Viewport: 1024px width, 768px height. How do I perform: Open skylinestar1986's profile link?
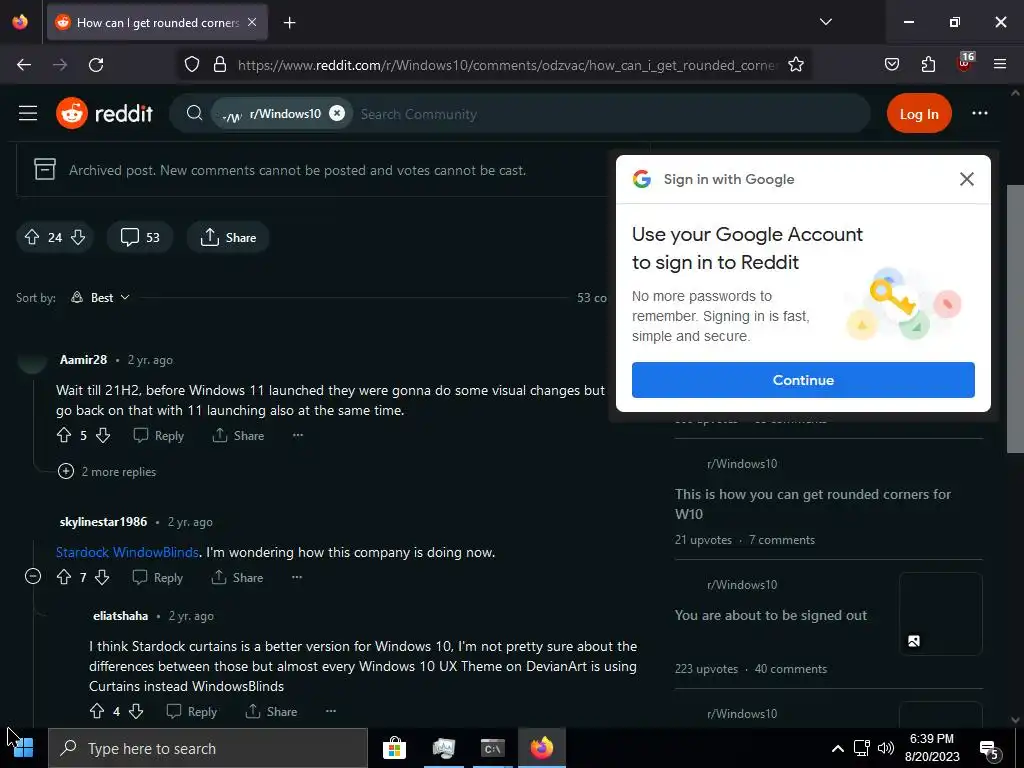tap(103, 522)
